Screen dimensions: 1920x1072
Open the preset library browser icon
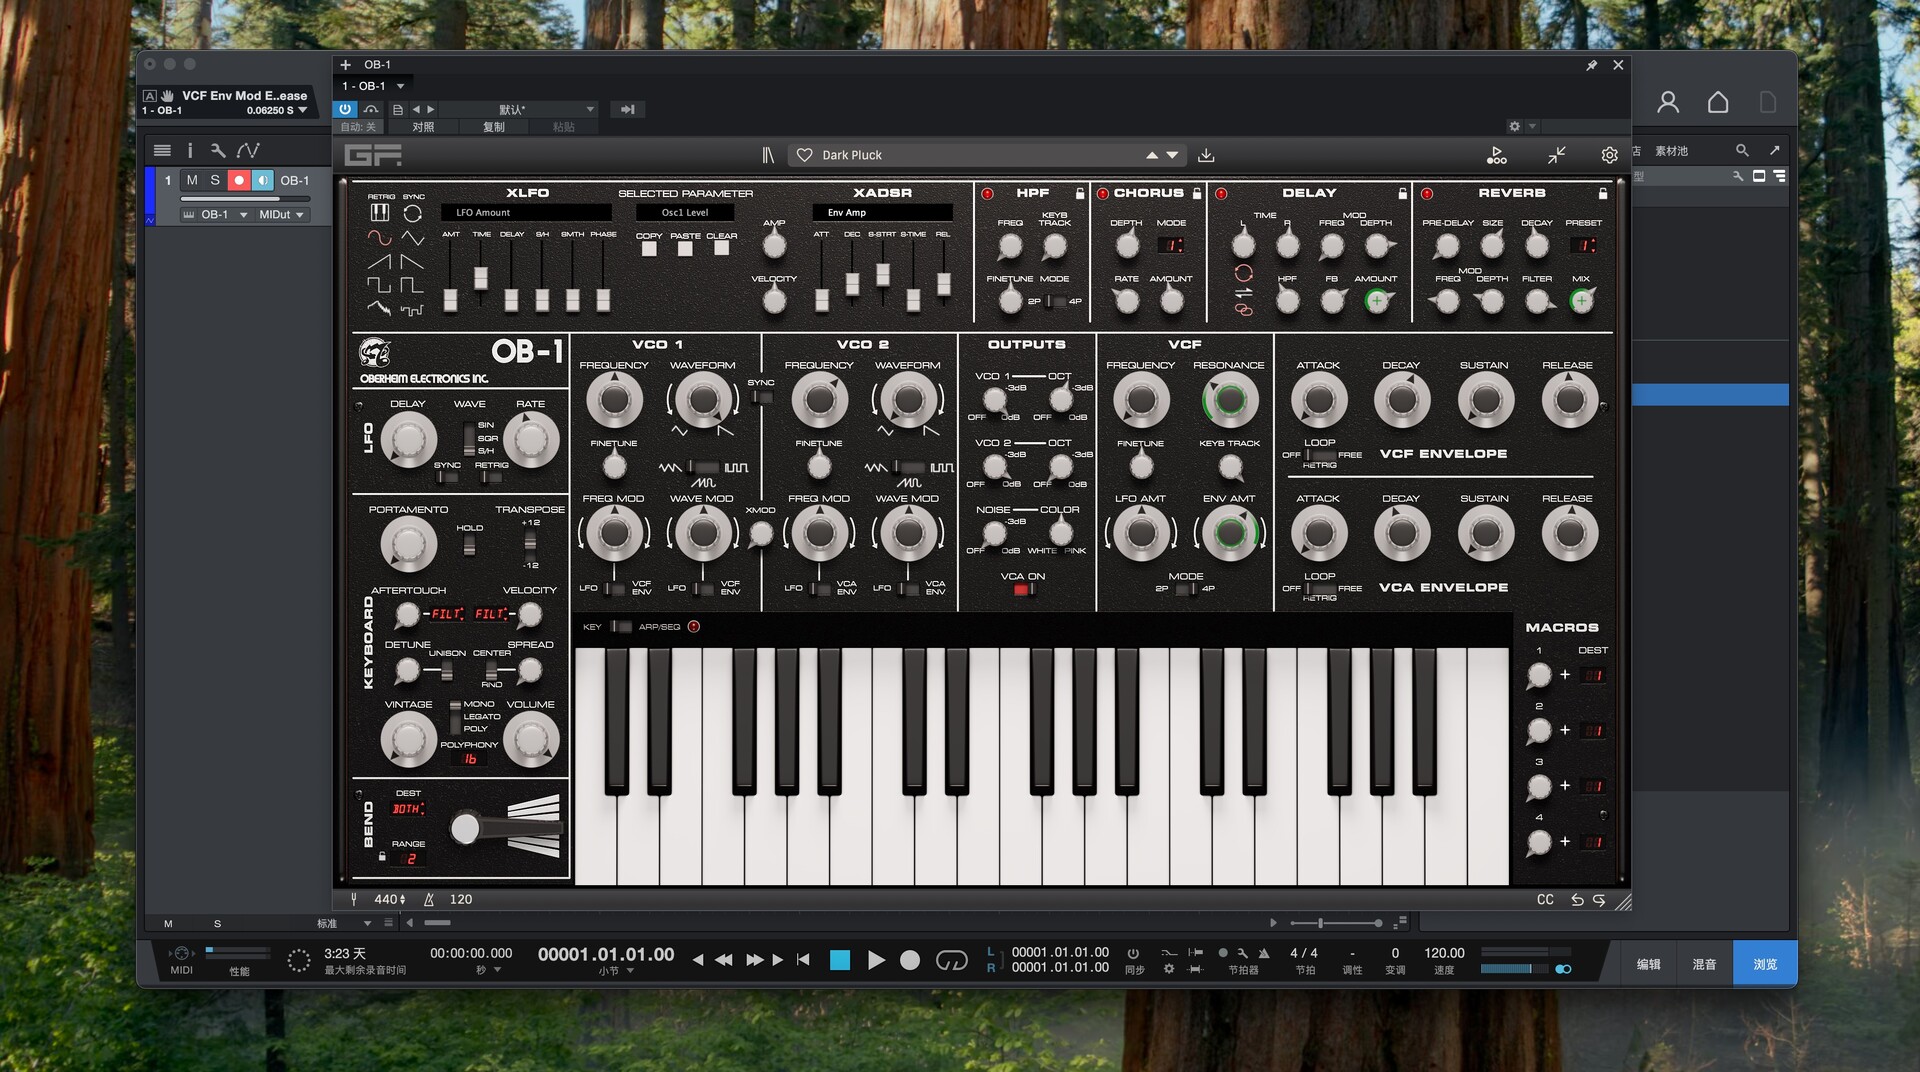(x=768, y=155)
